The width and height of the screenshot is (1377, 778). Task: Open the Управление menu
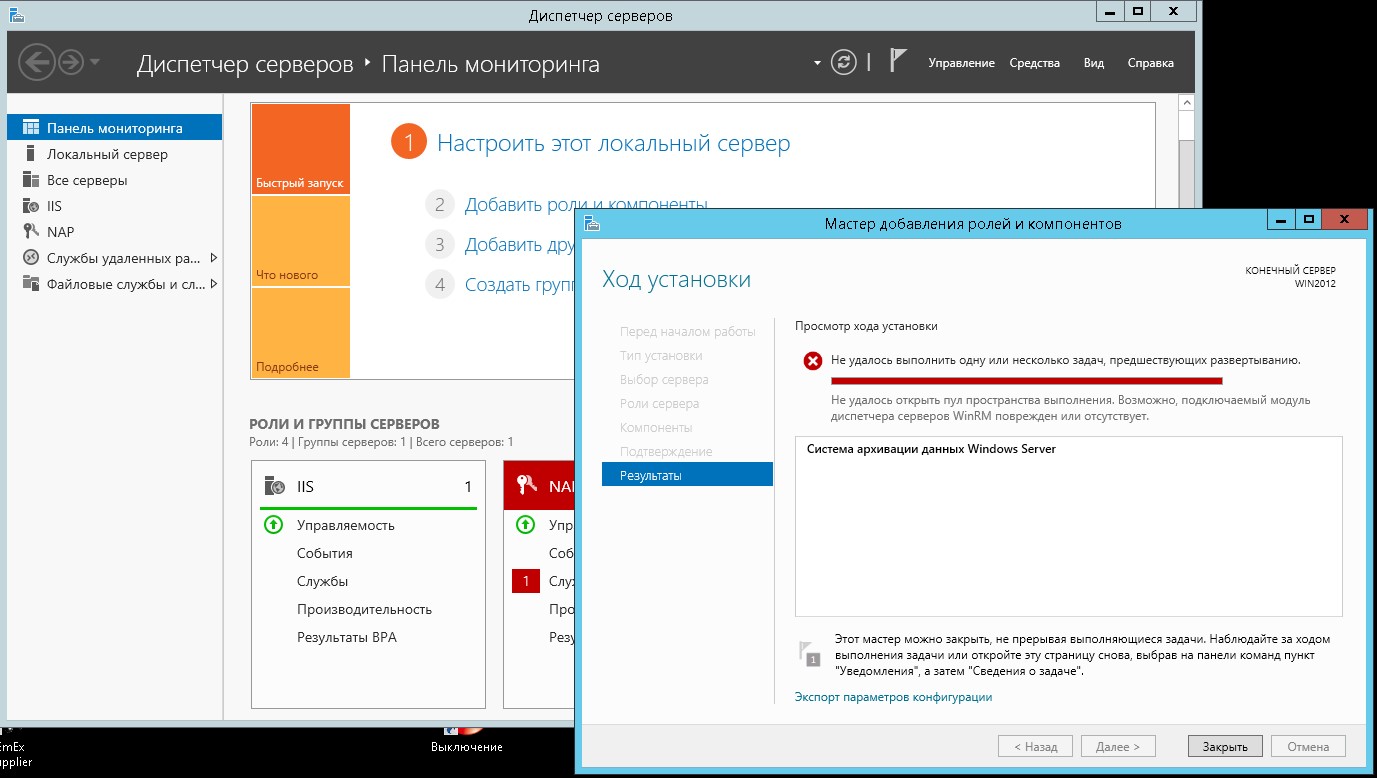[961, 63]
